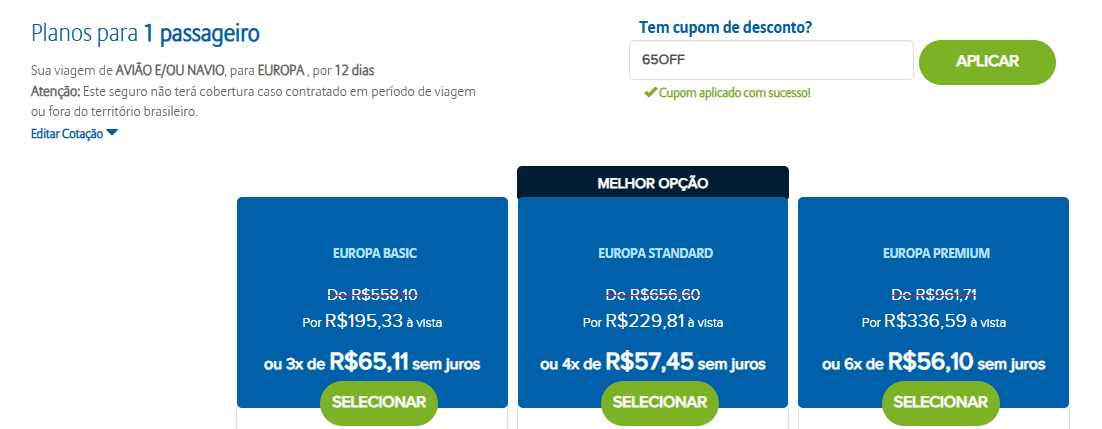This screenshot has height=429, width=1102.
Task: Click the Europa Premium plan title
Action: pyautogui.click(x=936, y=253)
